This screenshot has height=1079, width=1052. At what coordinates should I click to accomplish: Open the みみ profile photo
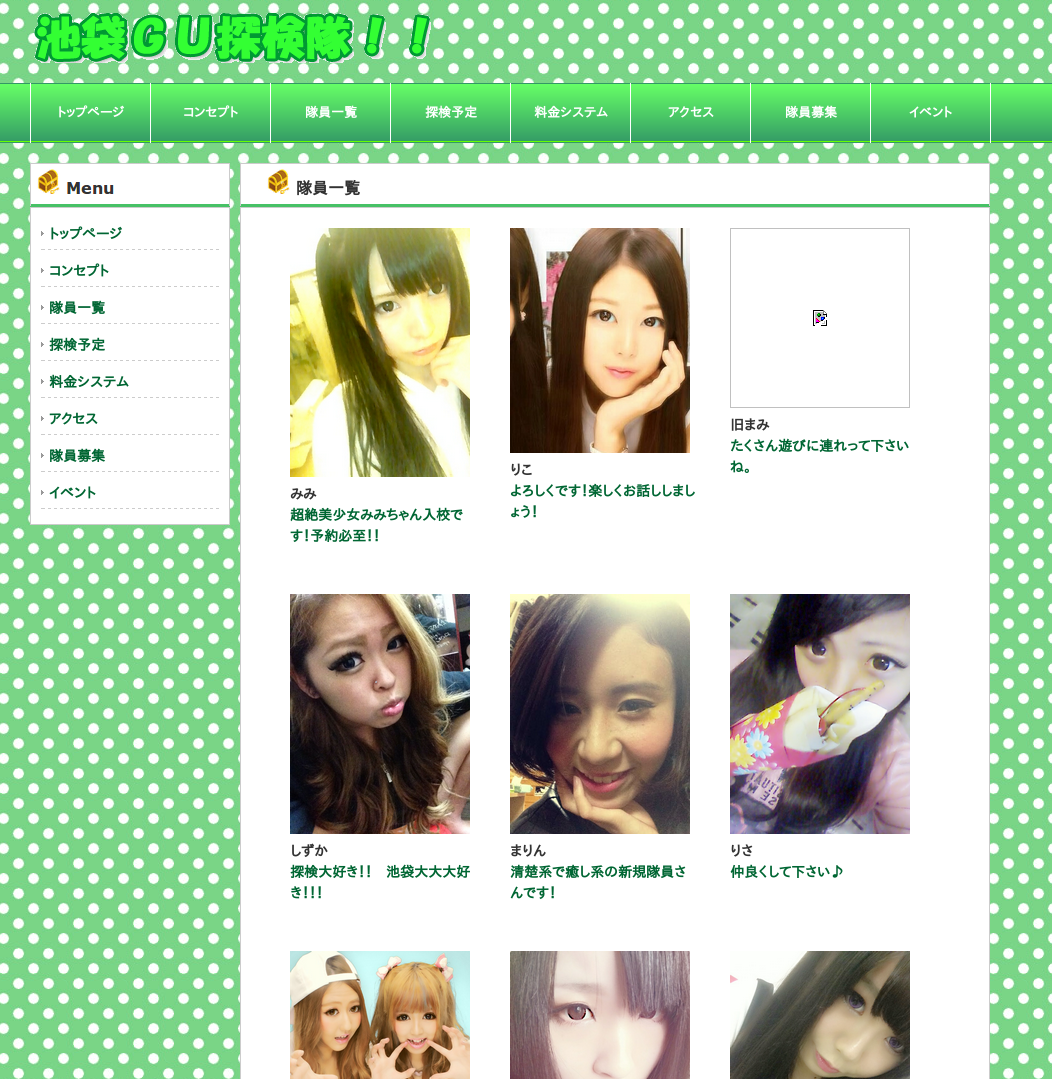tap(380, 352)
